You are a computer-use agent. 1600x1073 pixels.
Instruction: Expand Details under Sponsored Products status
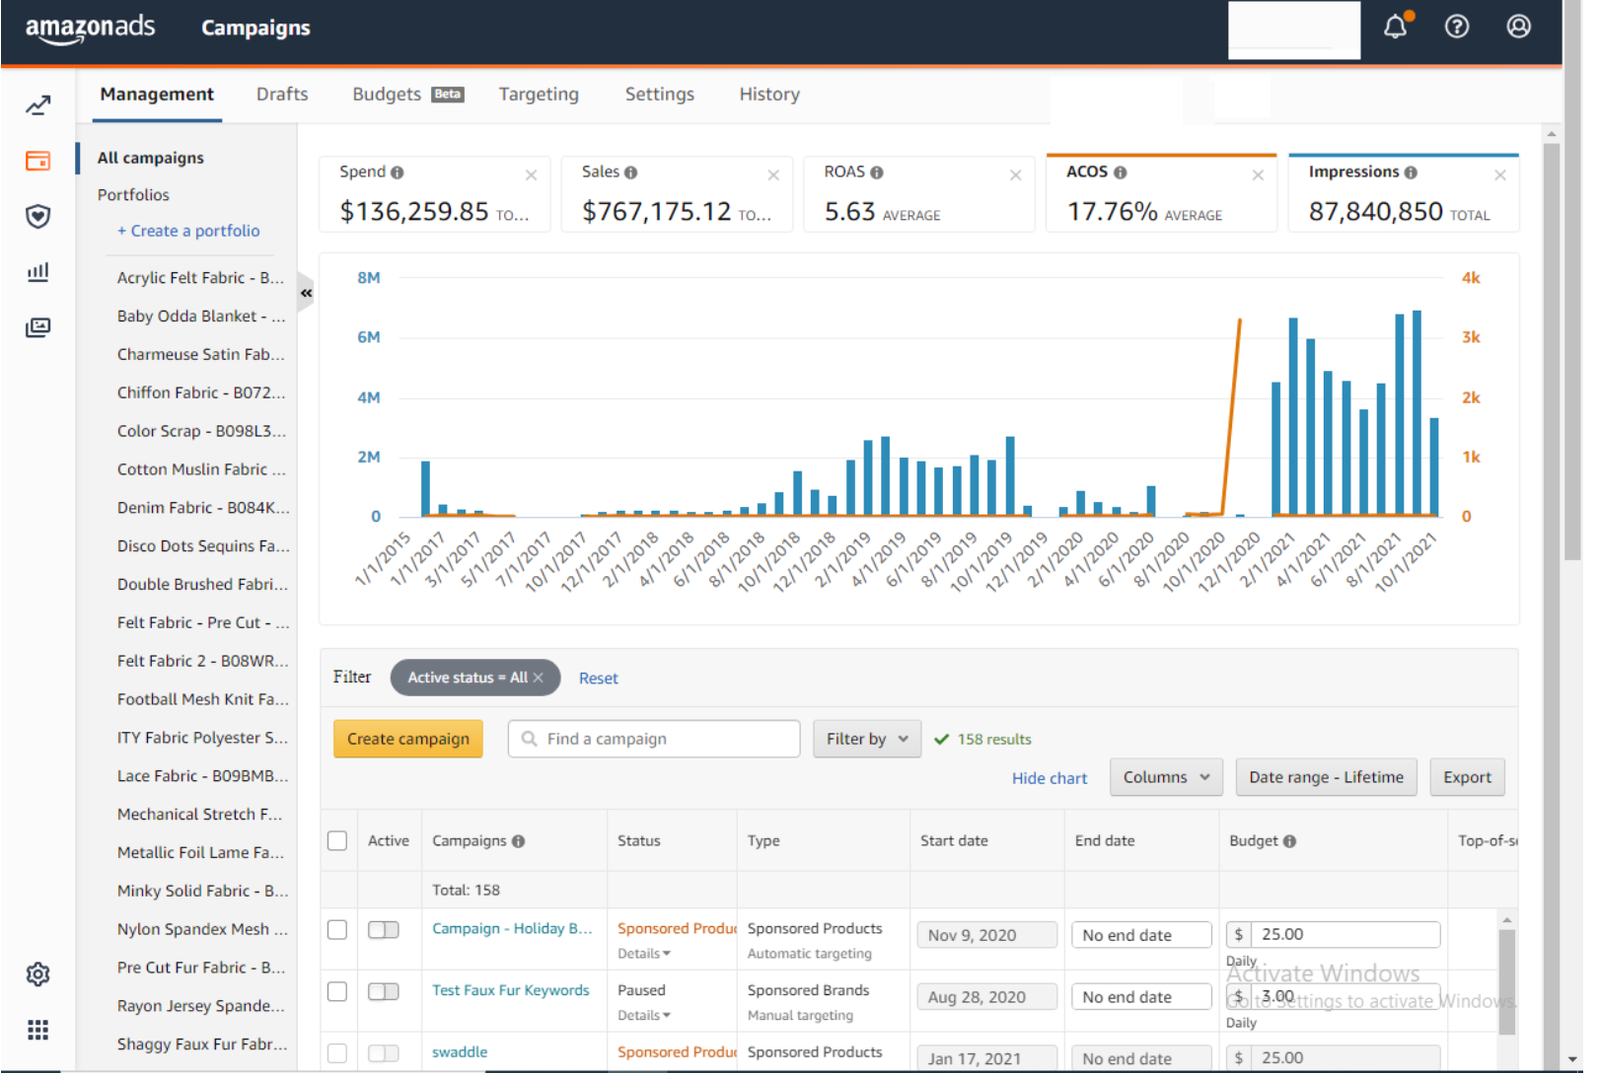coord(644,953)
